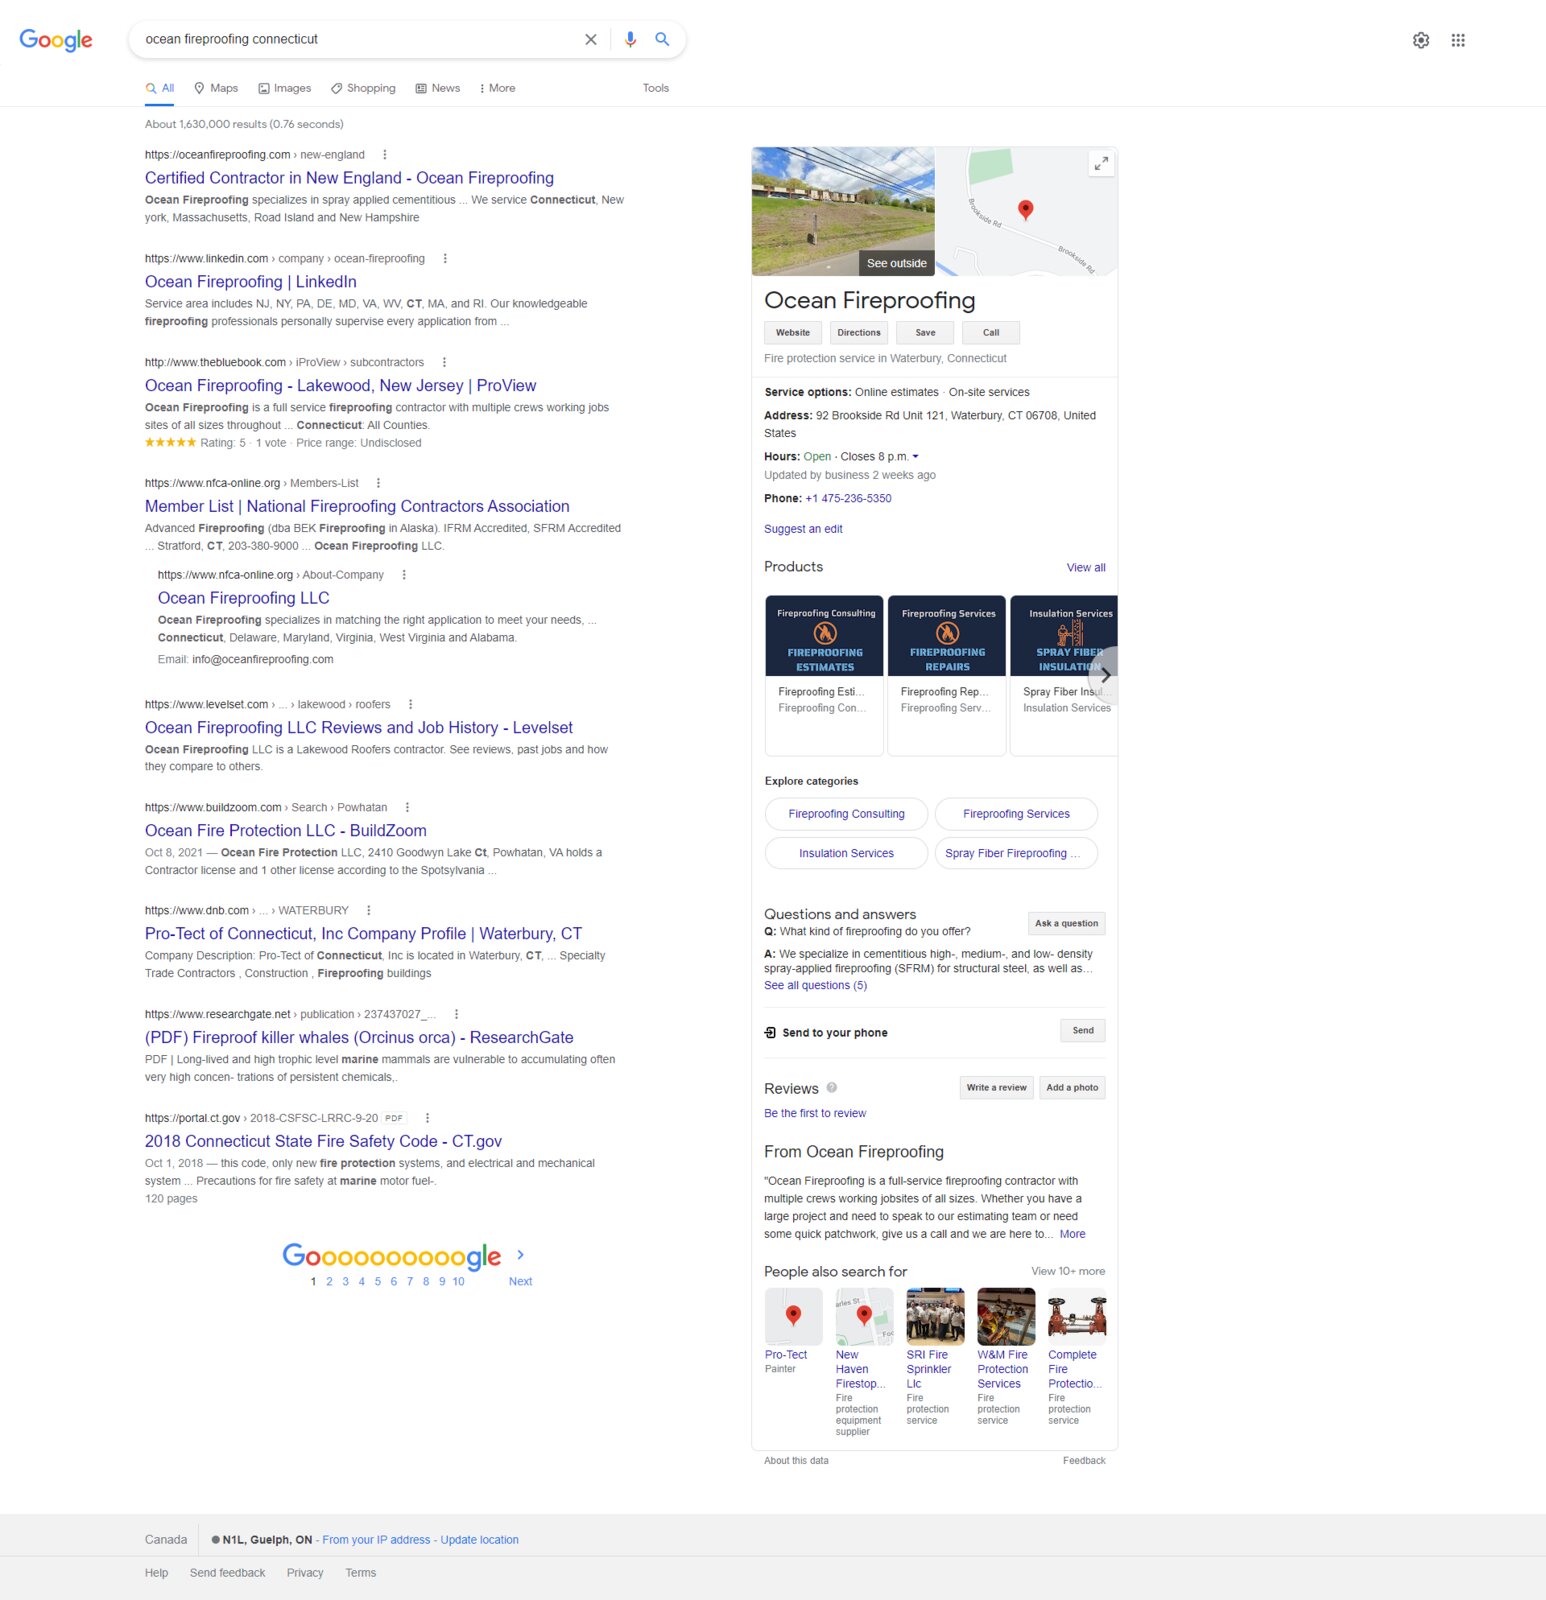Select Insulation Services category chip
This screenshot has height=1600, width=1546.
[846, 853]
